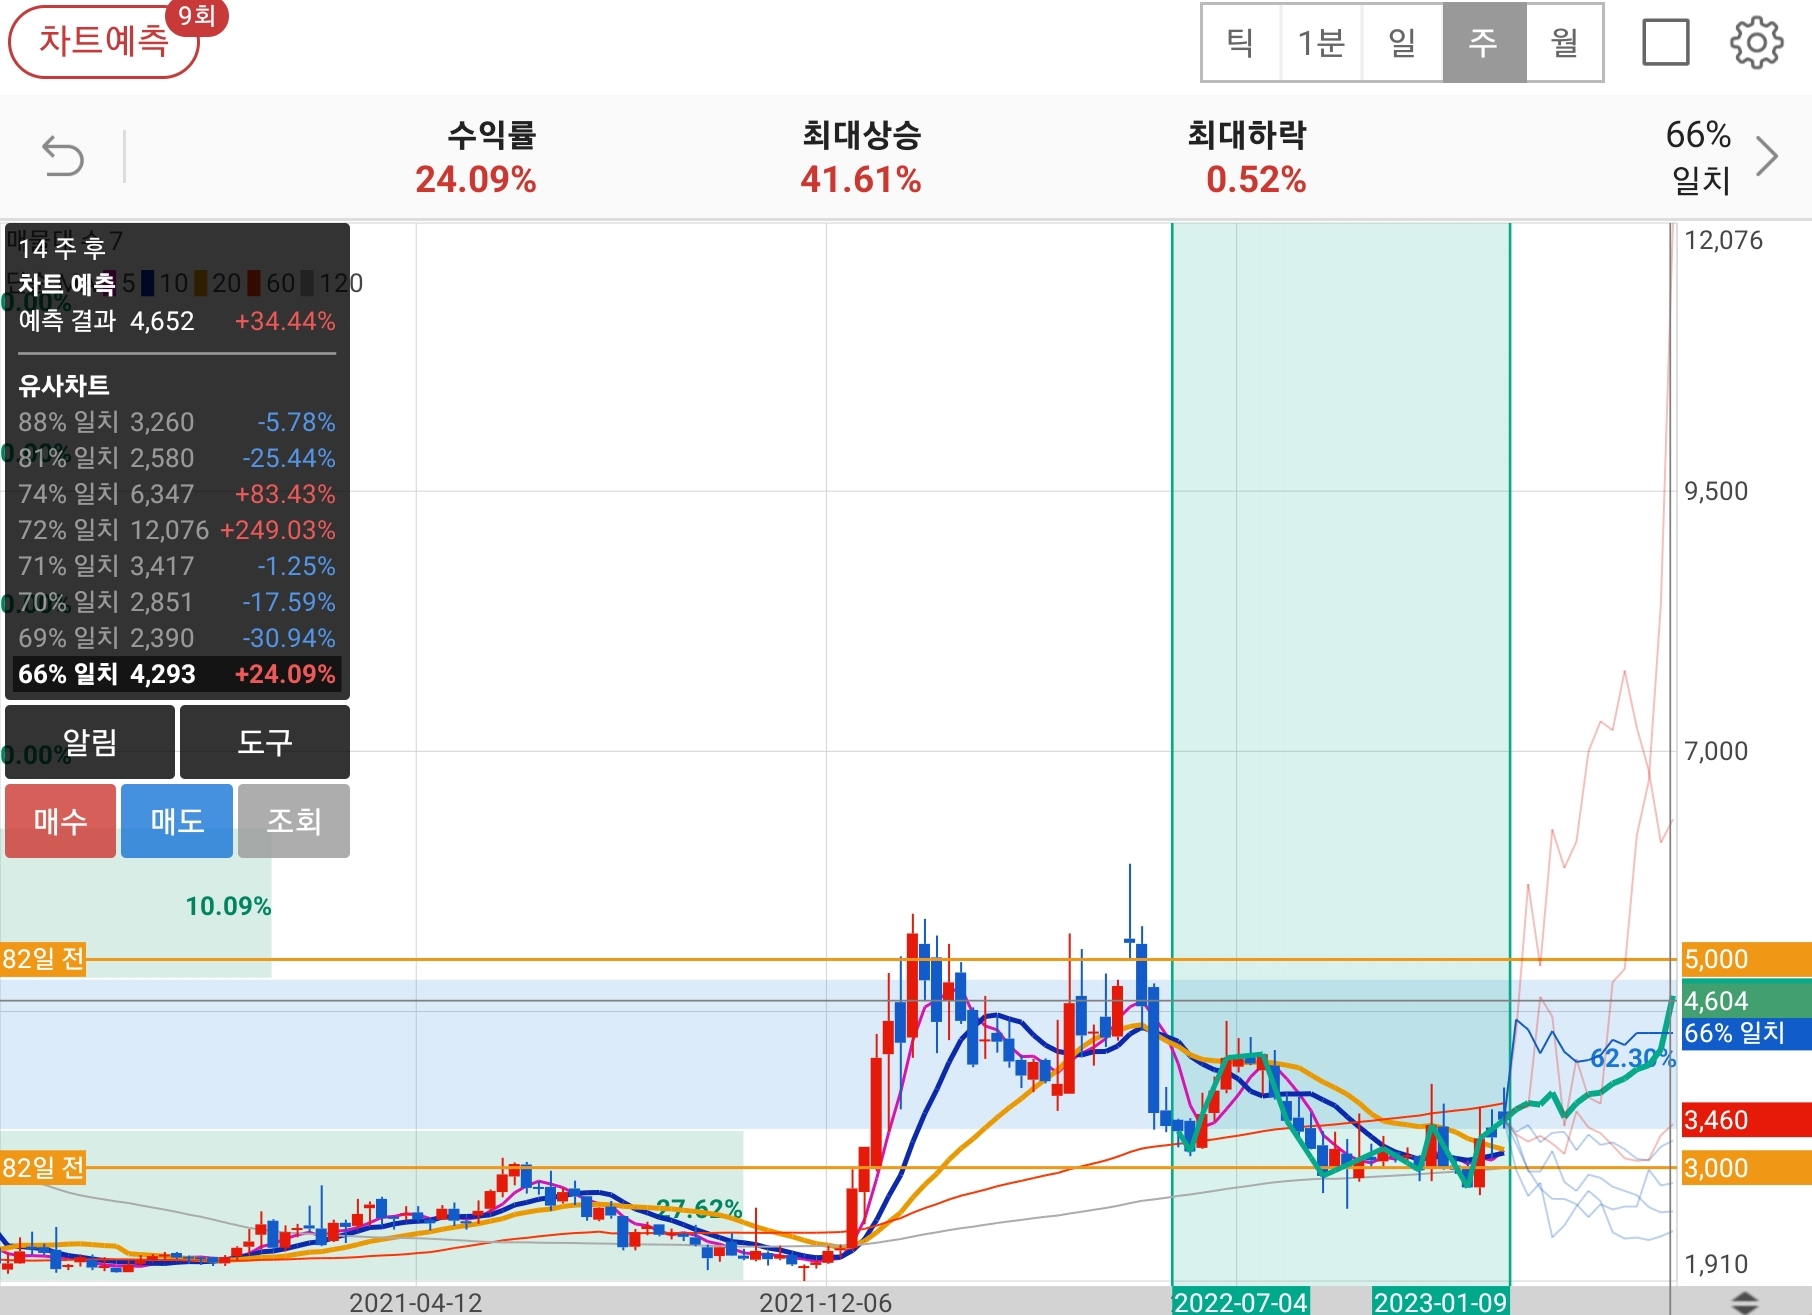Tap the 12,076 top price axis label
The width and height of the screenshot is (1812, 1315).
point(1723,240)
